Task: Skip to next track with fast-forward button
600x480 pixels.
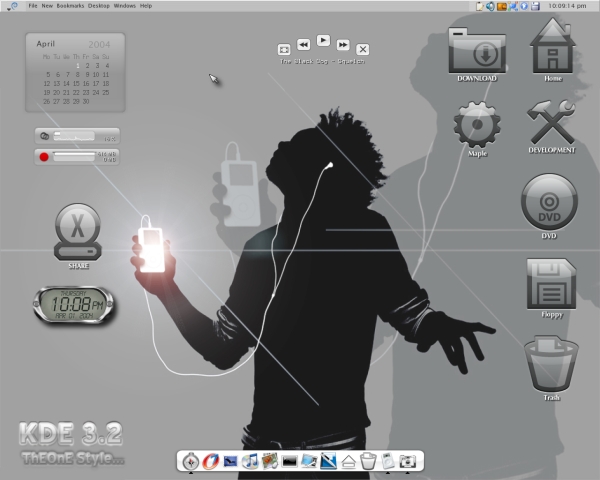Action: [343, 45]
